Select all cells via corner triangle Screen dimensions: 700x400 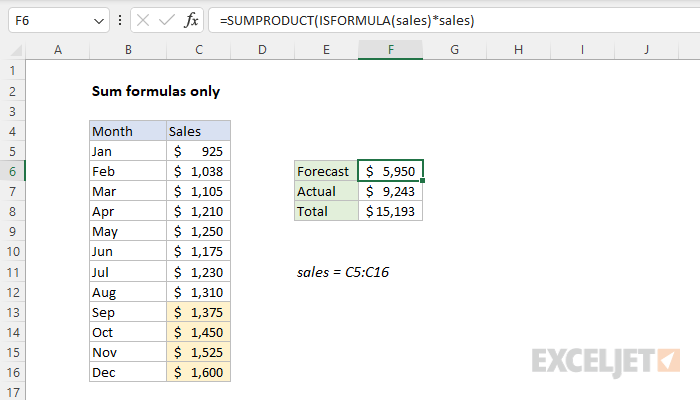(16, 50)
